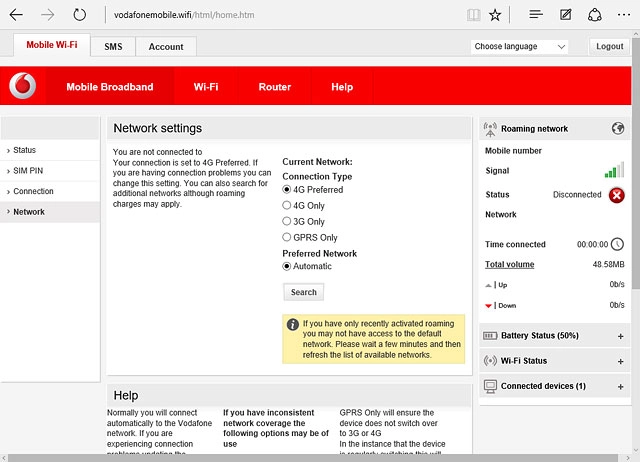Click the browser refresh icon
Screen dimensions: 640x462
79,16
